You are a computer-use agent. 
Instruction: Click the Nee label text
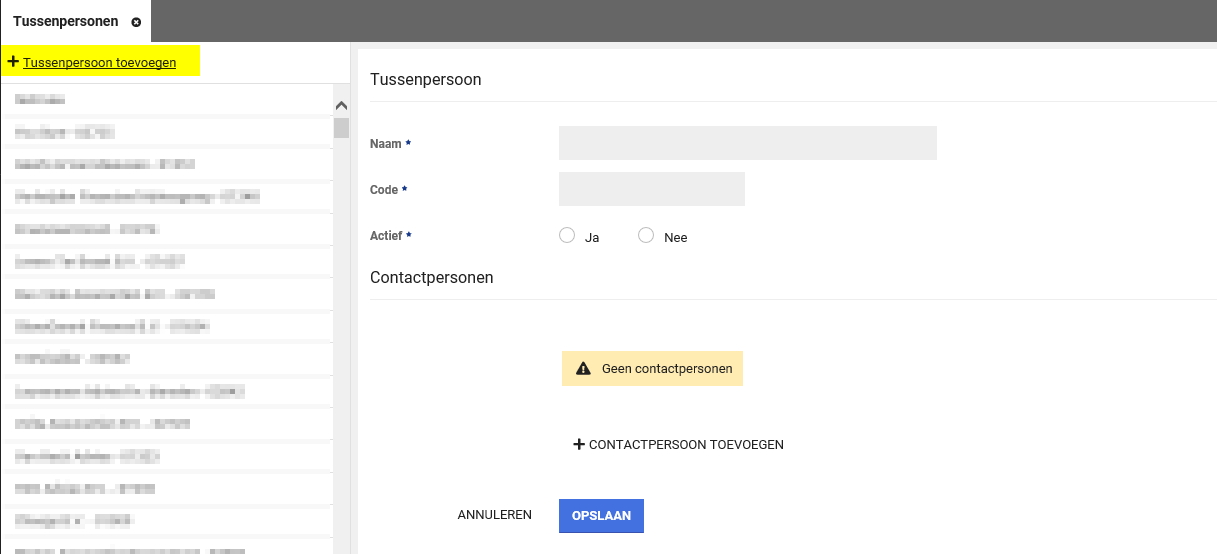point(675,238)
